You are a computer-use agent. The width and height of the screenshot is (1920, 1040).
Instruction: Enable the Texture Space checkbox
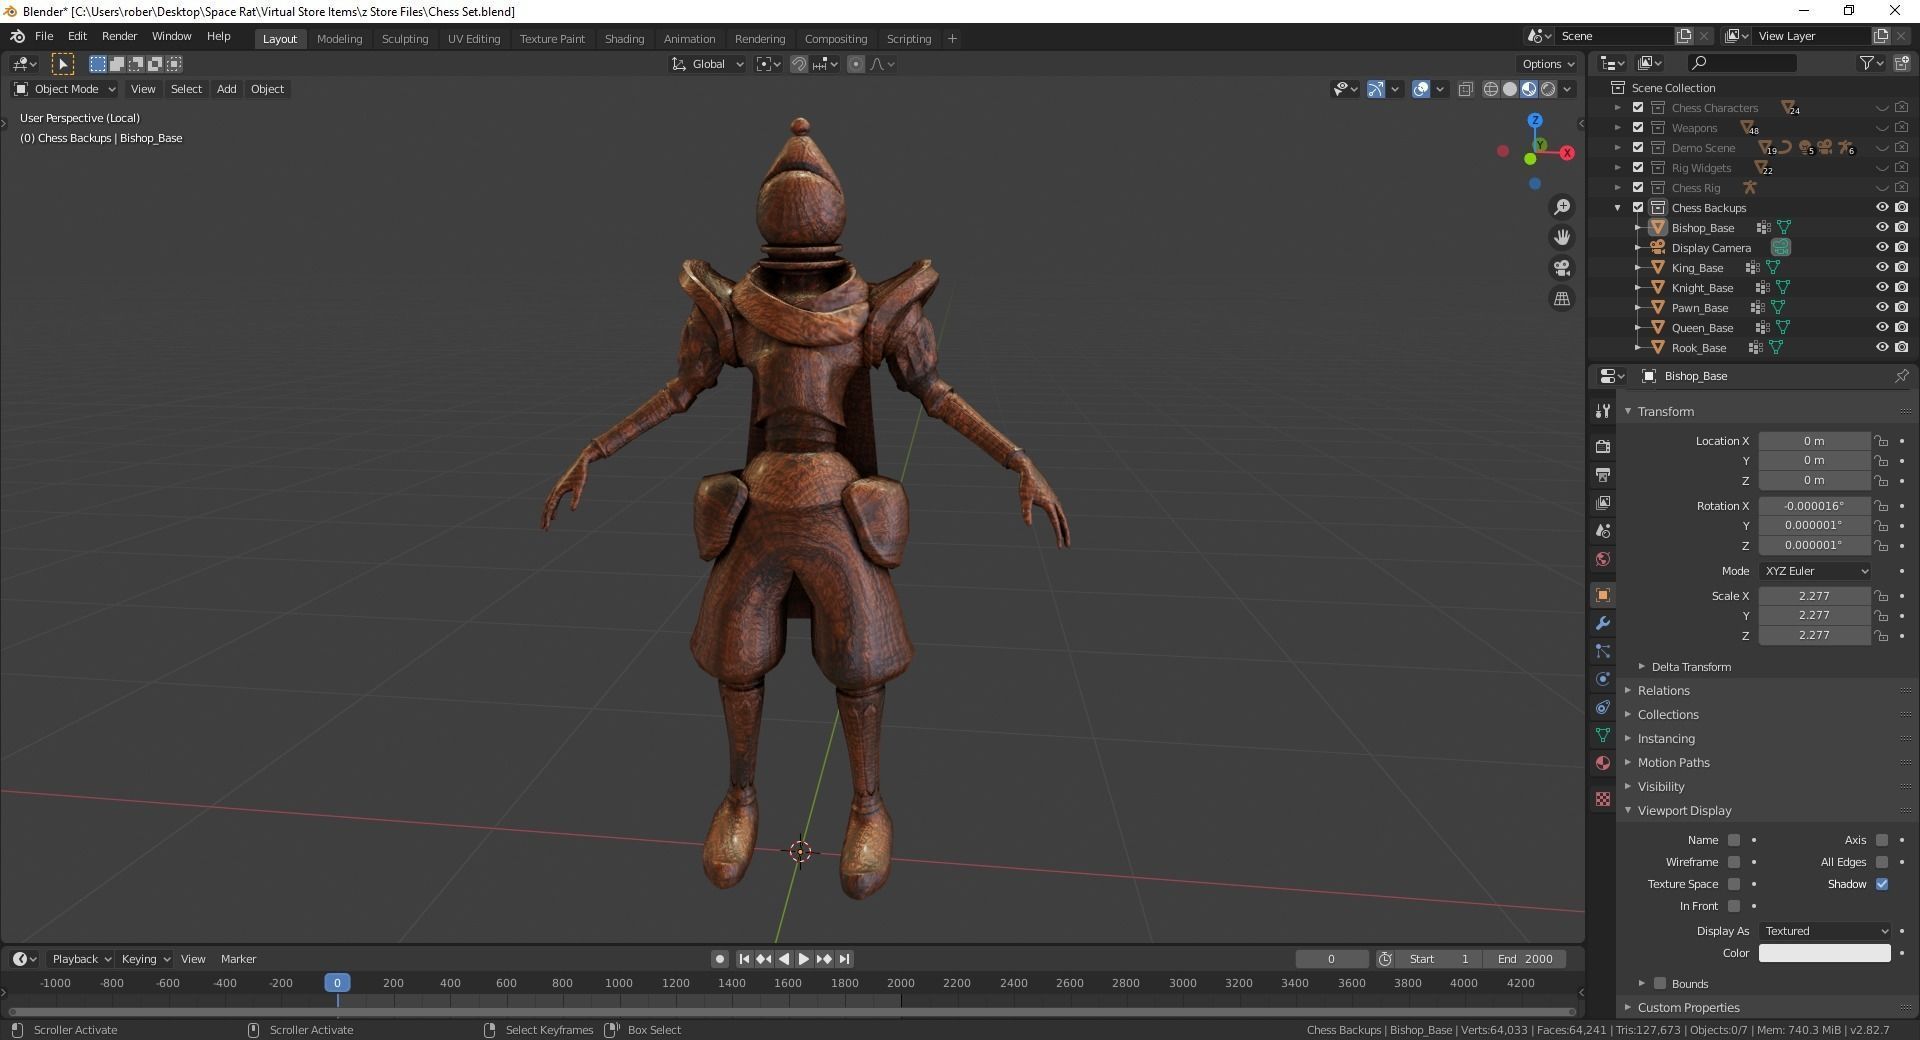[x=1734, y=884]
